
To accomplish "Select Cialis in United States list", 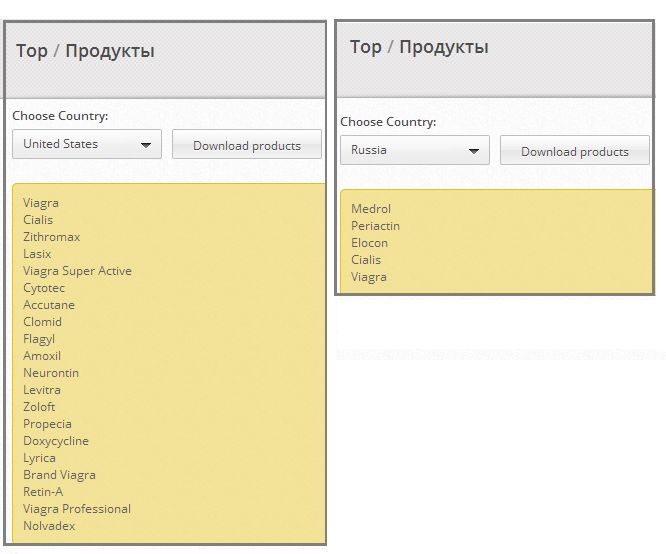I will (x=38, y=220).
